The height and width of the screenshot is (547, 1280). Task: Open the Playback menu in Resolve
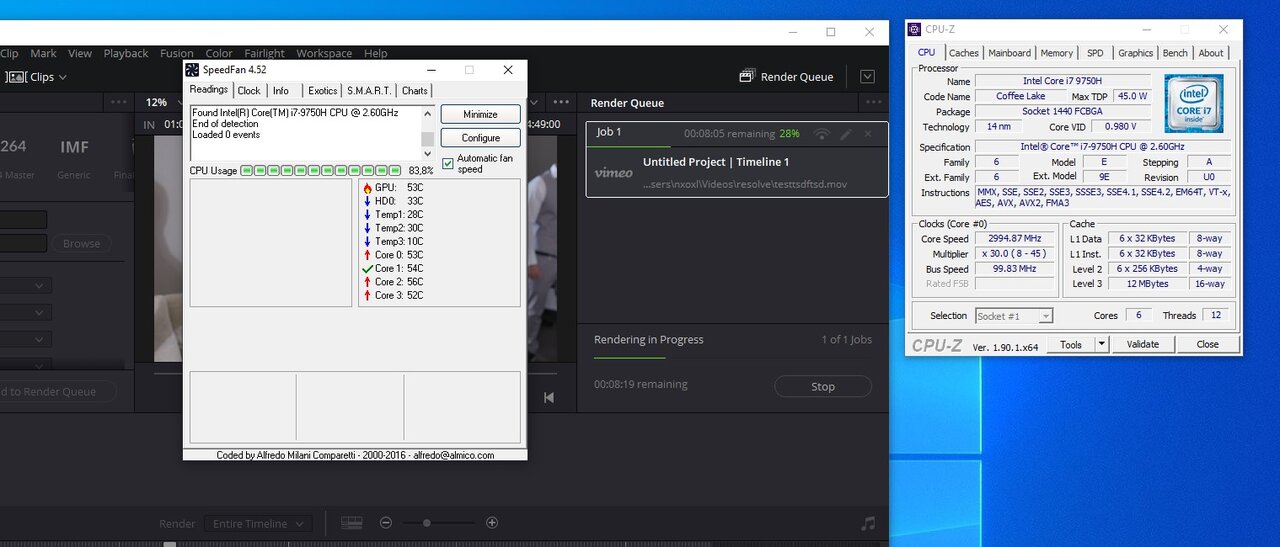coord(126,53)
